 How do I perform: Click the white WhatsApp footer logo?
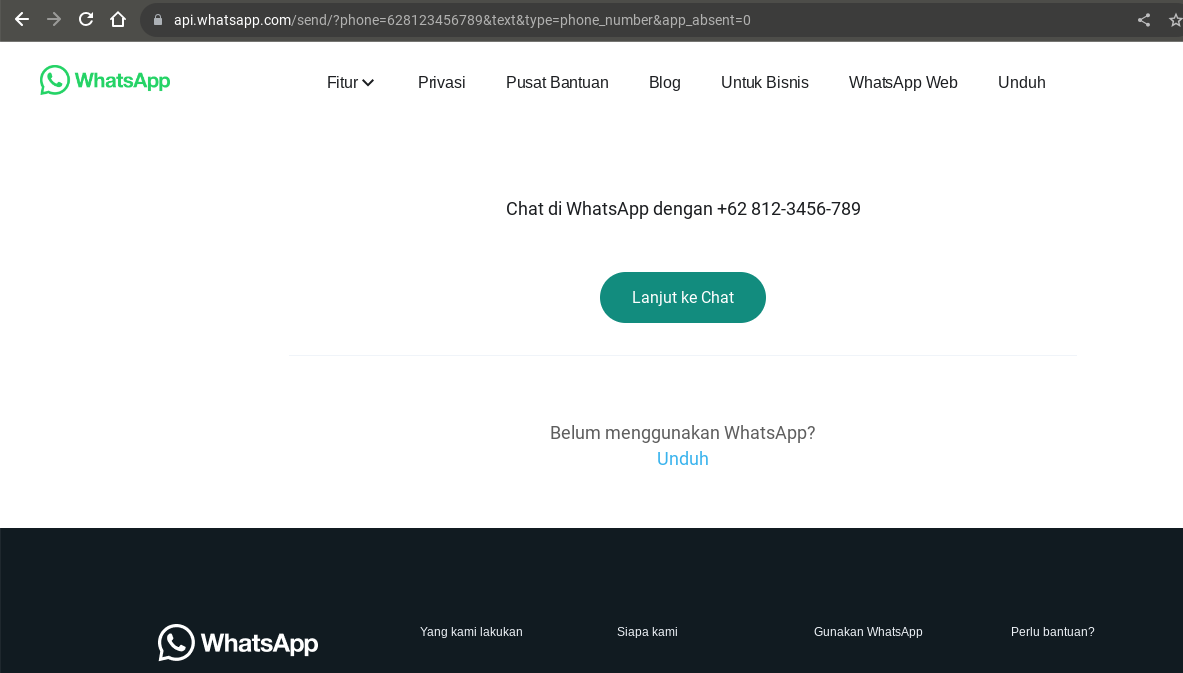pyautogui.click(x=238, y=642)
